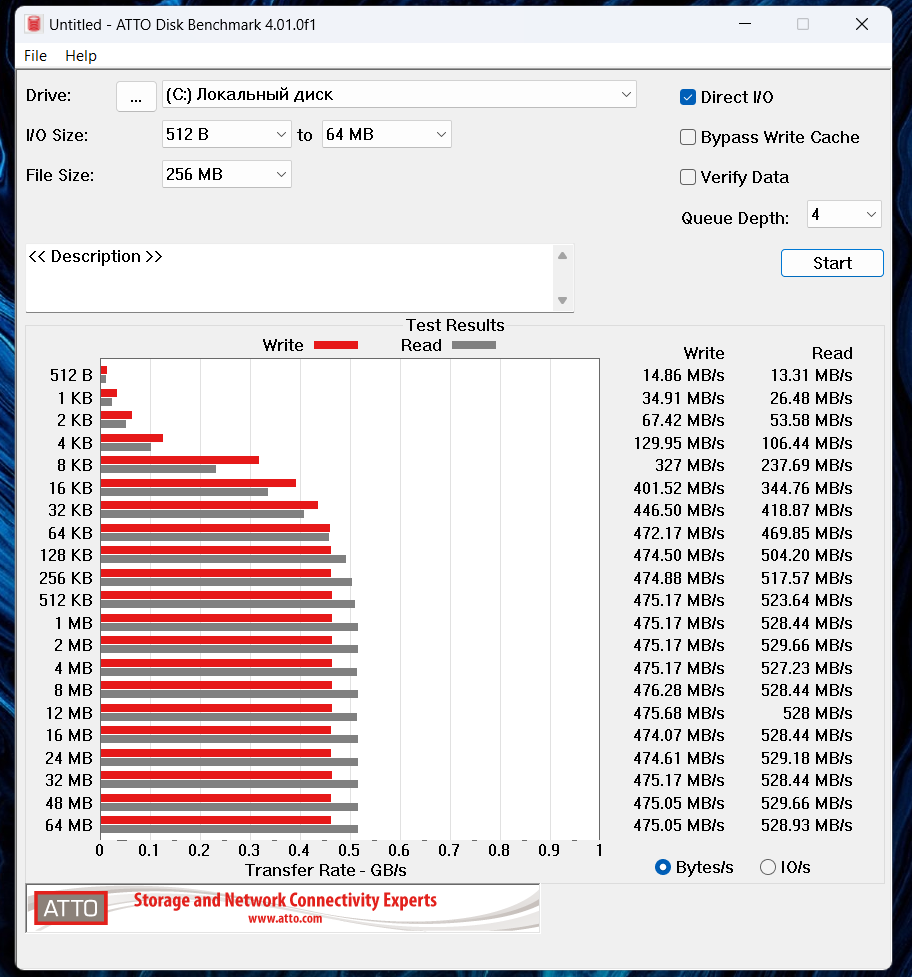Click the description scrollbar up arrow
The image size is (912, 977).
563,255
